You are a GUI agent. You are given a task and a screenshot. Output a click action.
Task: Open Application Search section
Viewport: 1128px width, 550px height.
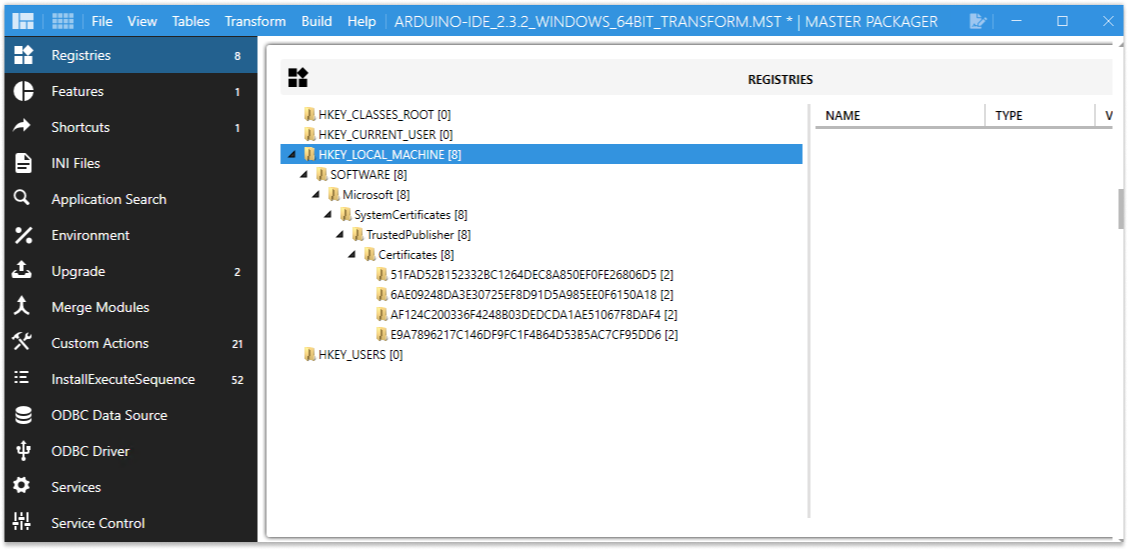tap(130, 199)
